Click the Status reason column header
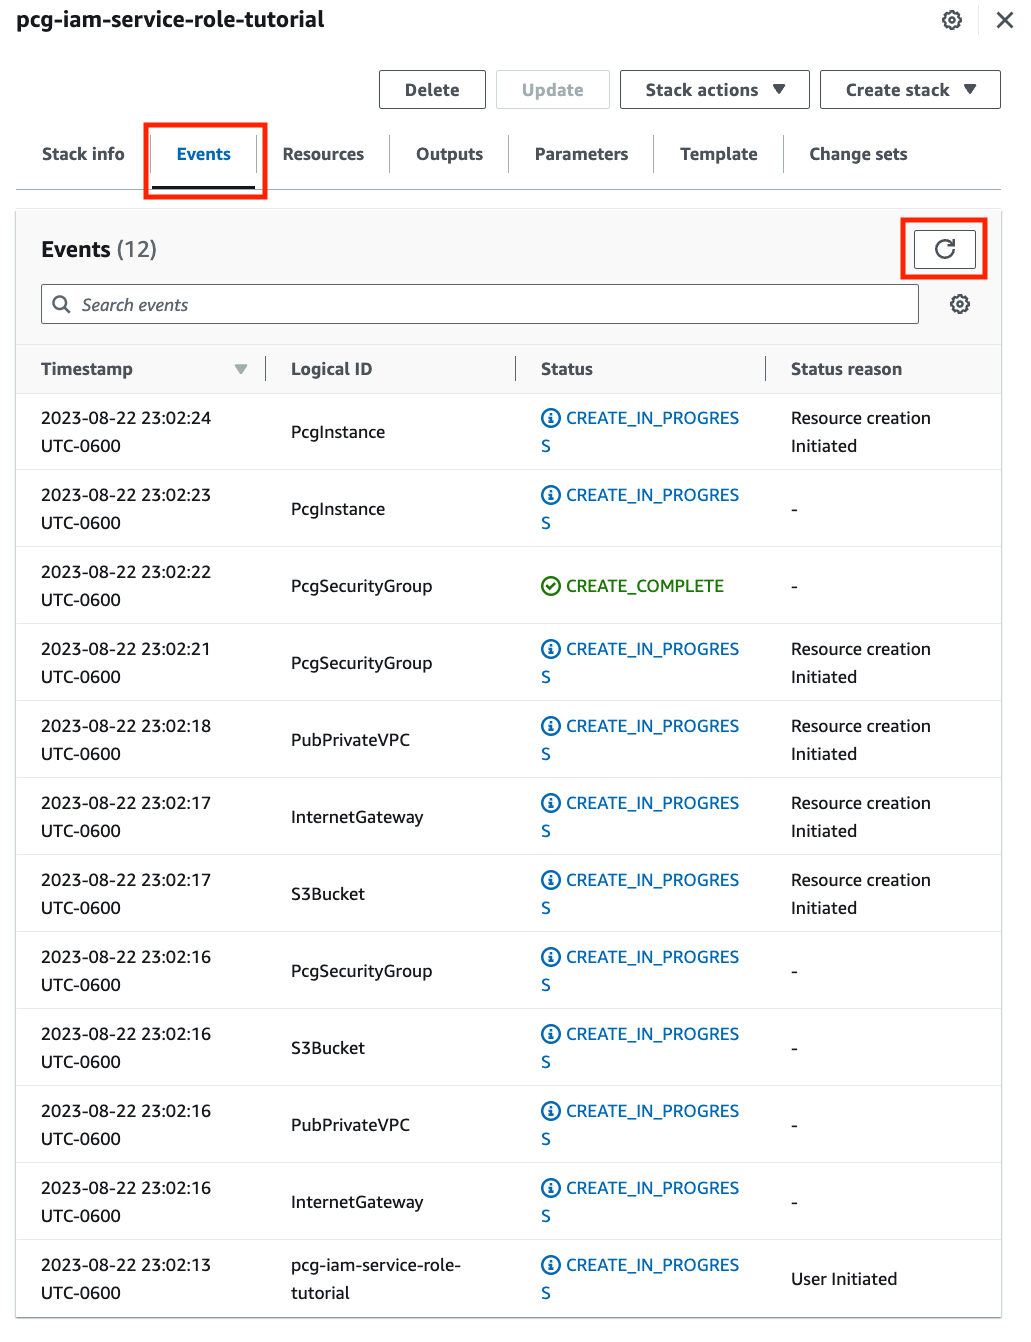 [x=846, y=369]
